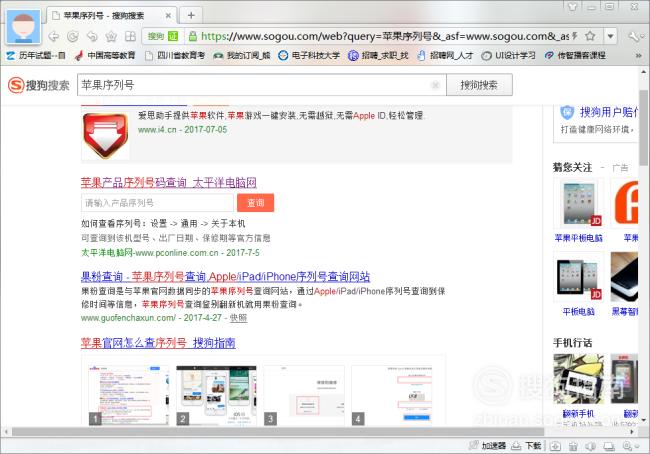Open the wrench tools menu
Screen dimensions: 650x454
click(x=634, y=36)
